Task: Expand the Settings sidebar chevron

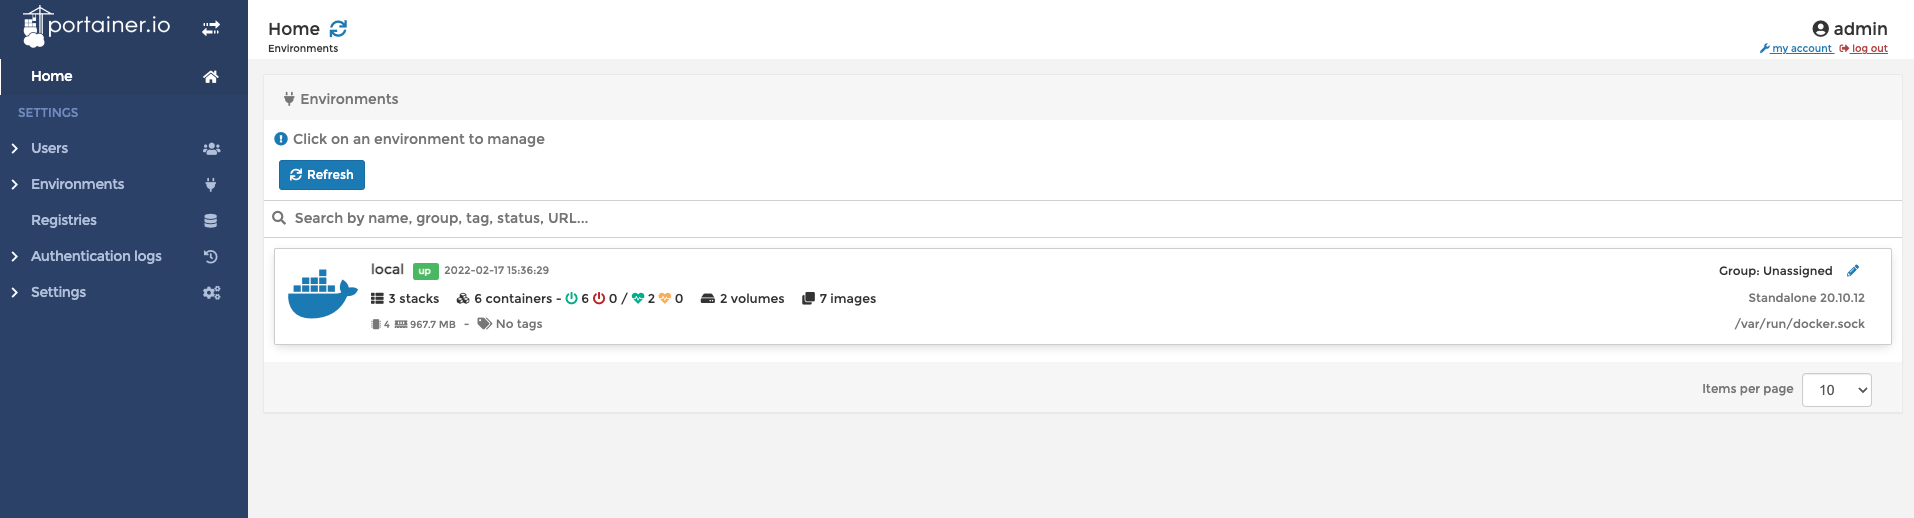Action: 14,293
